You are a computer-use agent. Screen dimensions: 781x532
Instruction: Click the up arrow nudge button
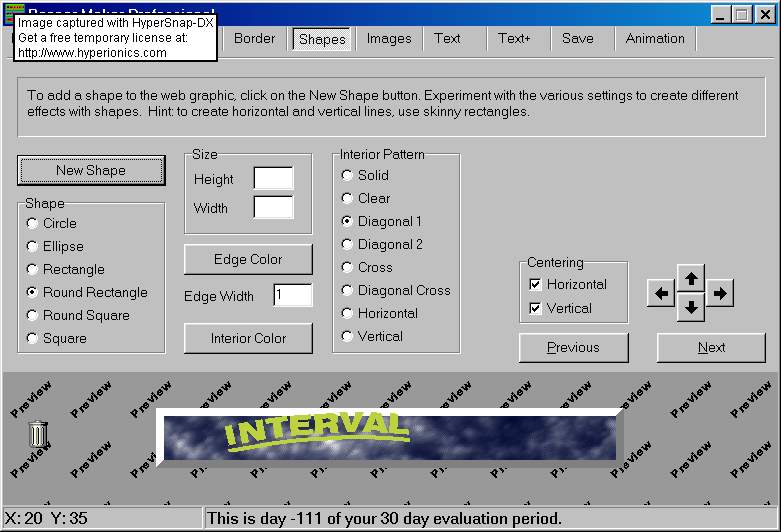[x=691, y=278]
